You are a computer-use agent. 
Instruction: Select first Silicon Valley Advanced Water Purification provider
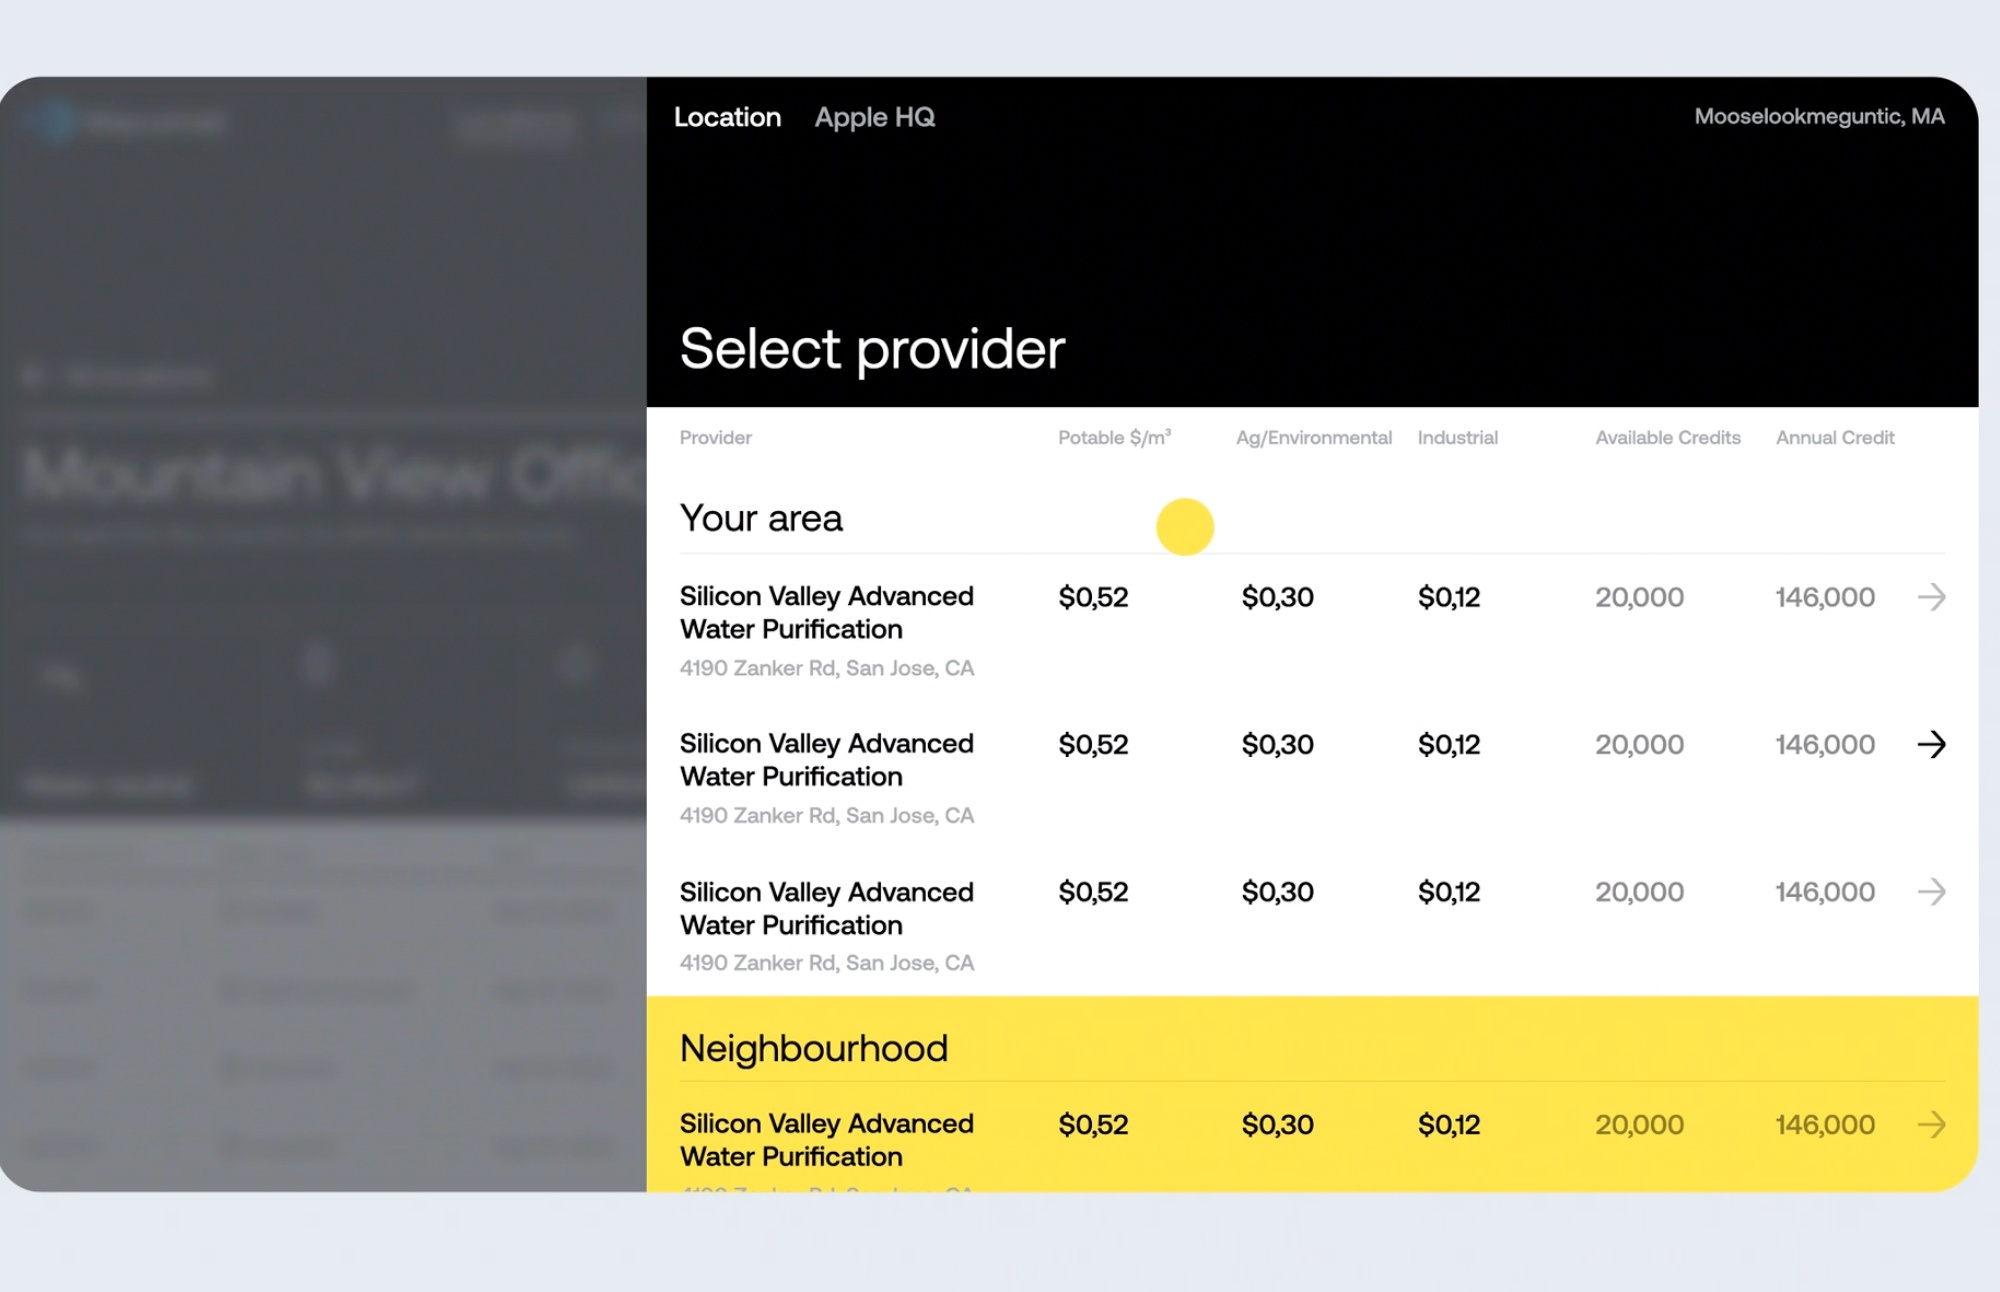click(x=826, y=612)
